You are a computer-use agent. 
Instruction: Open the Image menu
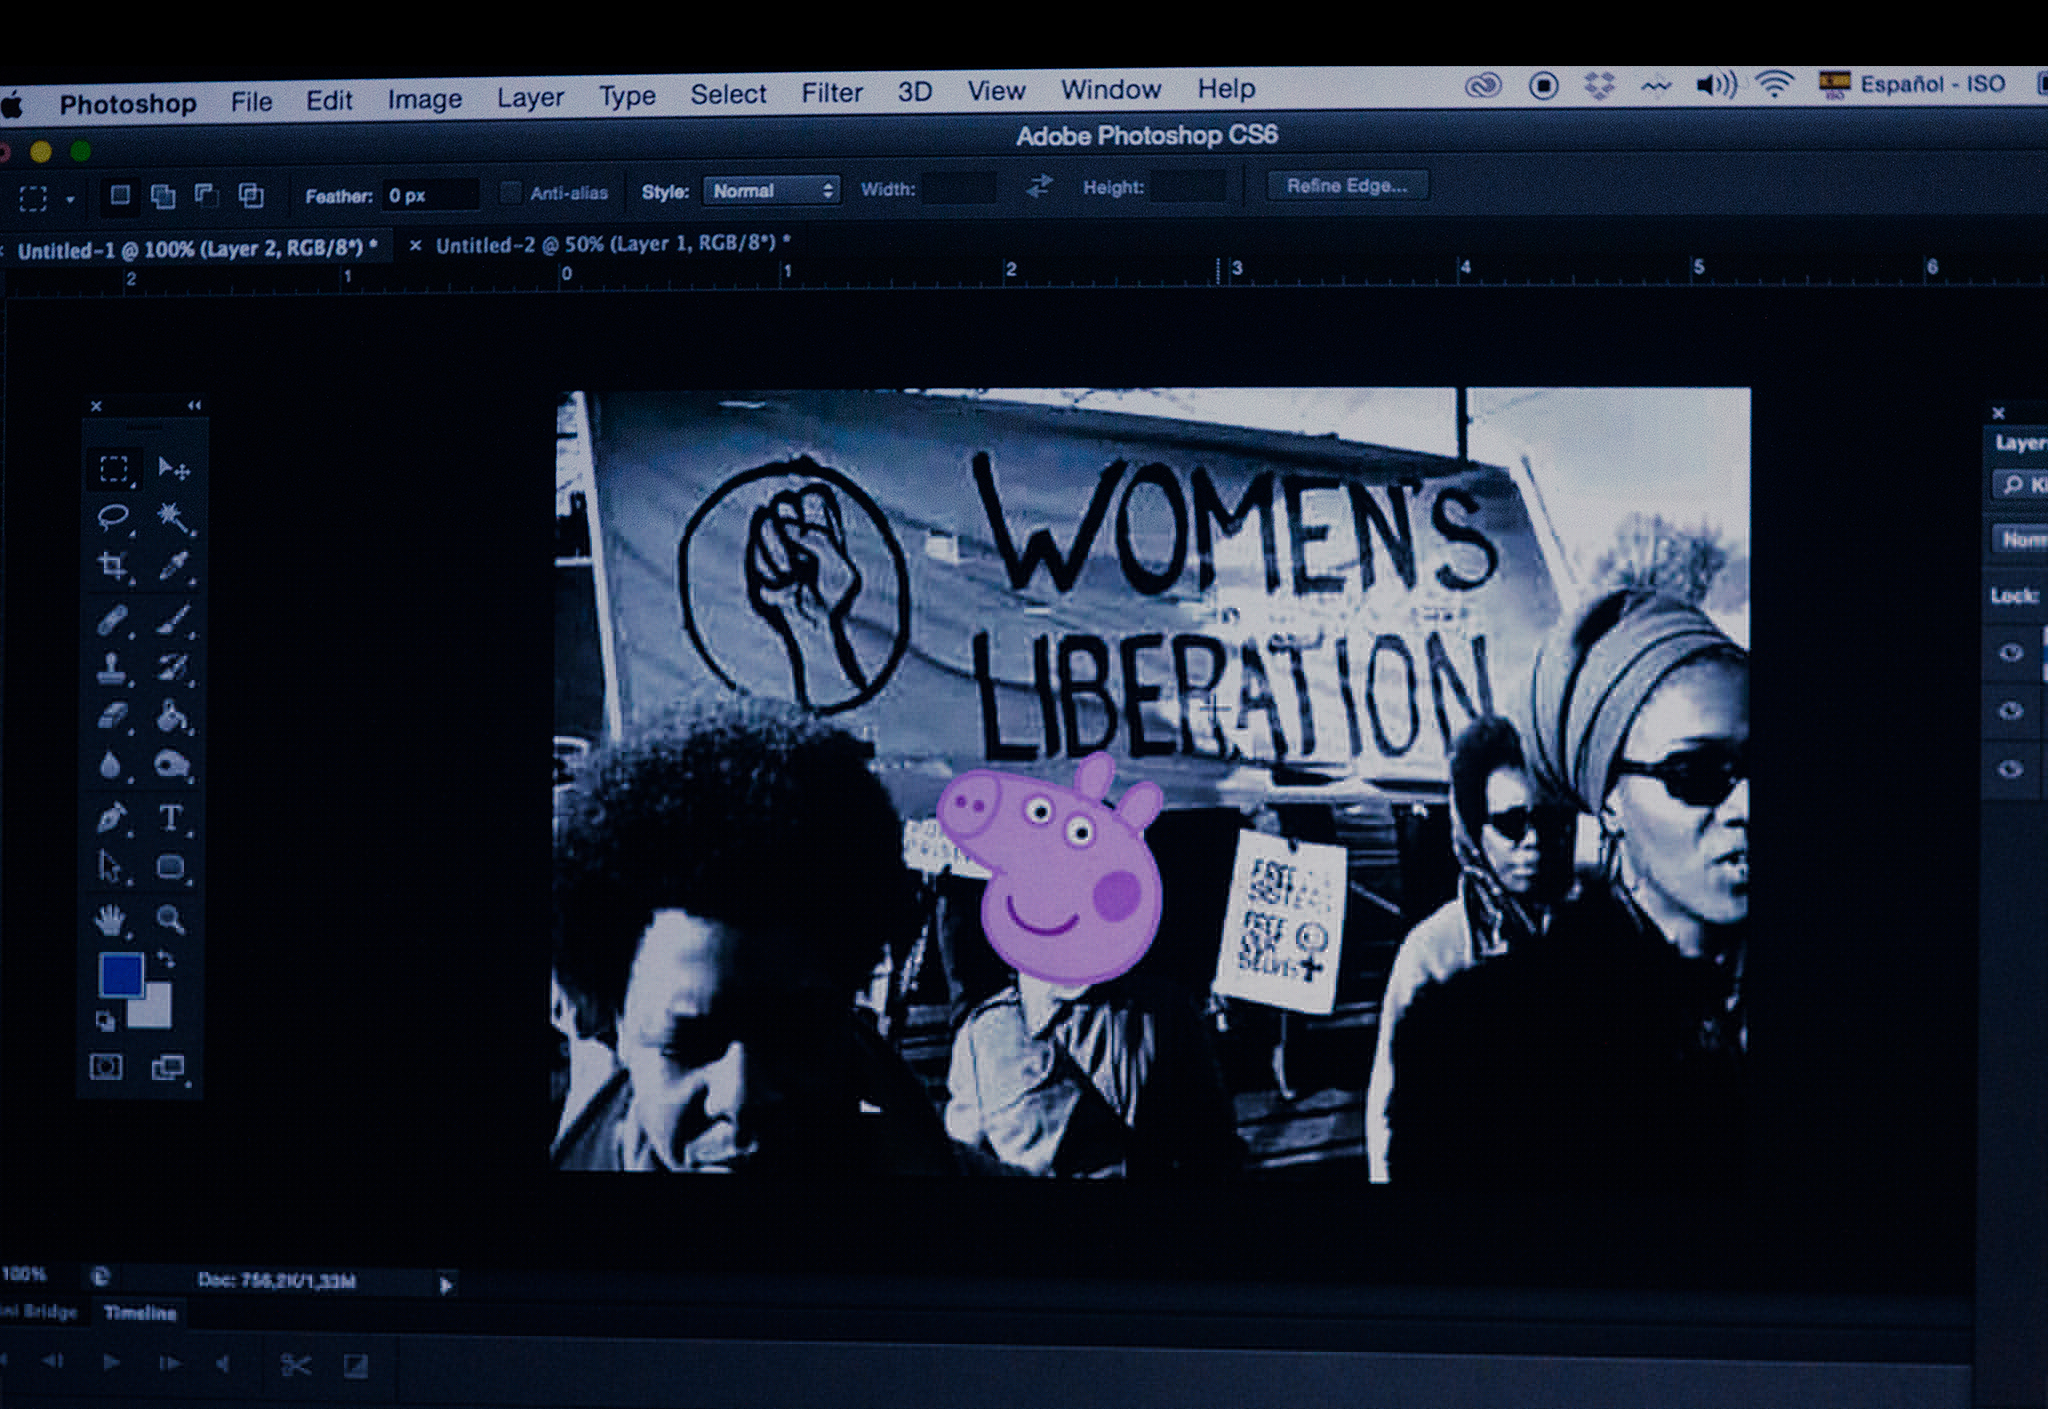click(424, 99)
